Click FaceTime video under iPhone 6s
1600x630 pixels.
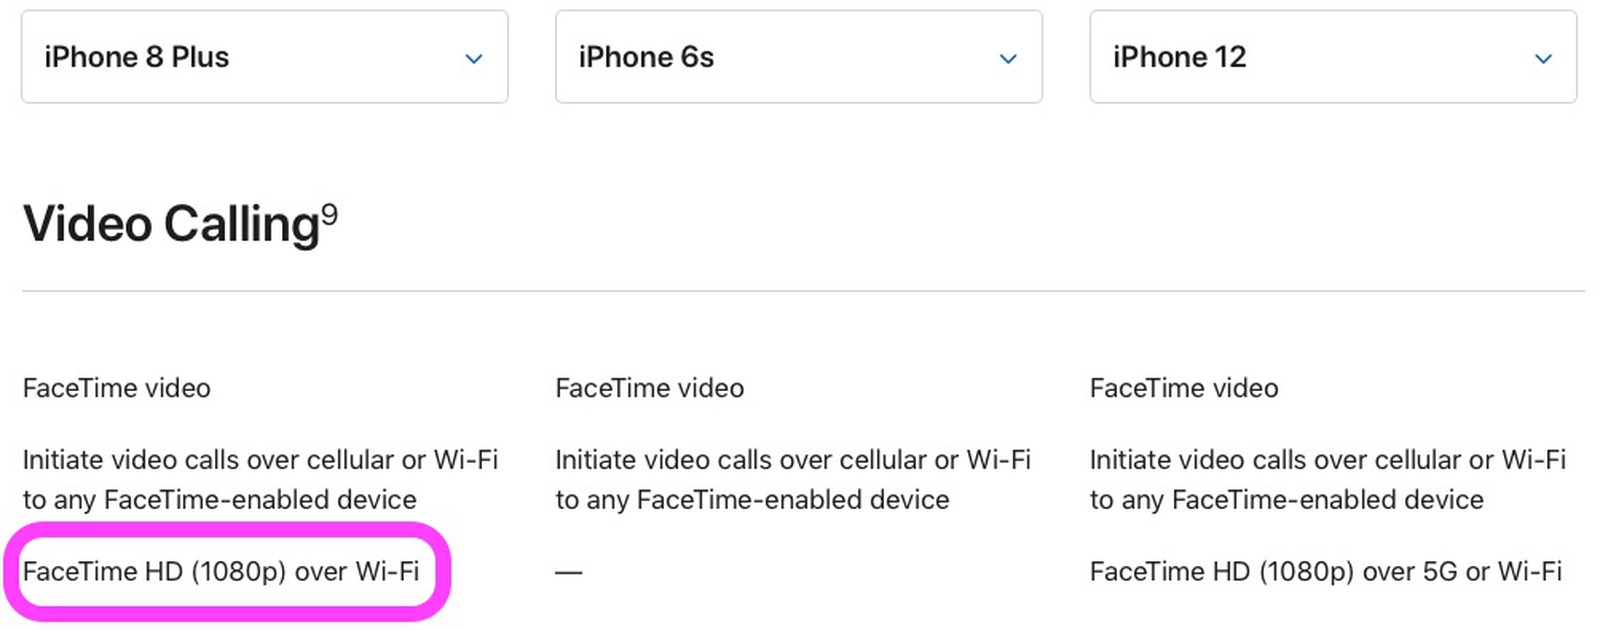[649, 388]
